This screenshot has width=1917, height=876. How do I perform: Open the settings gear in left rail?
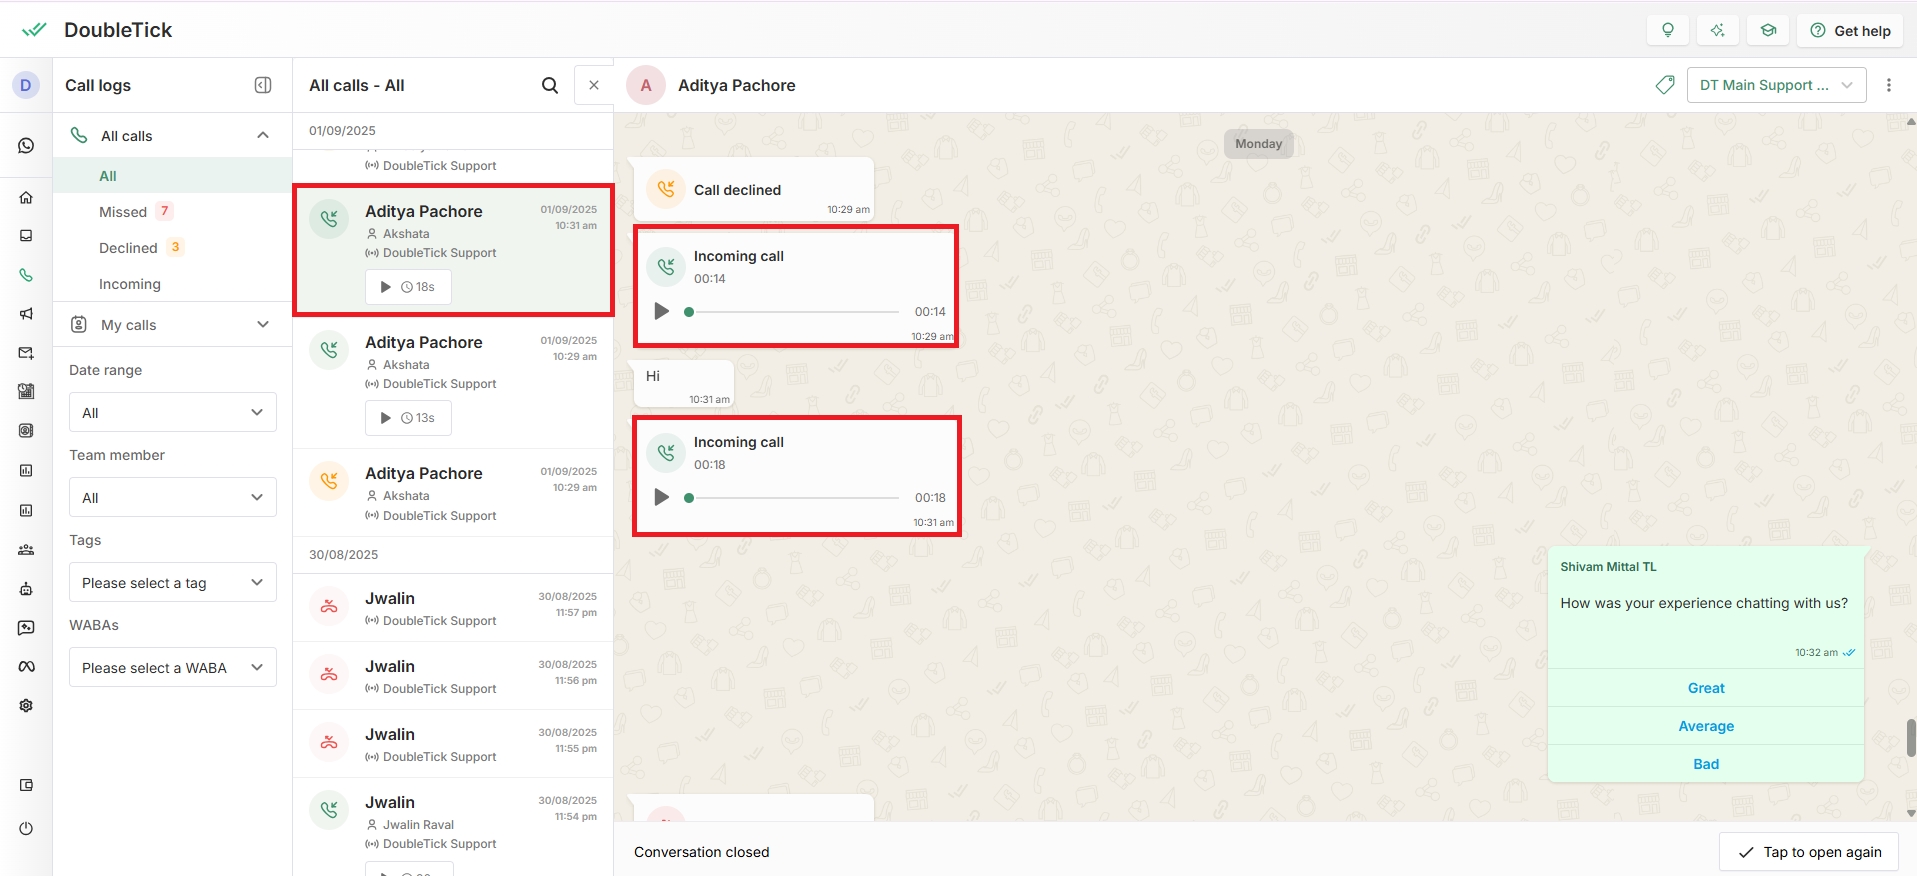(26, 706)
